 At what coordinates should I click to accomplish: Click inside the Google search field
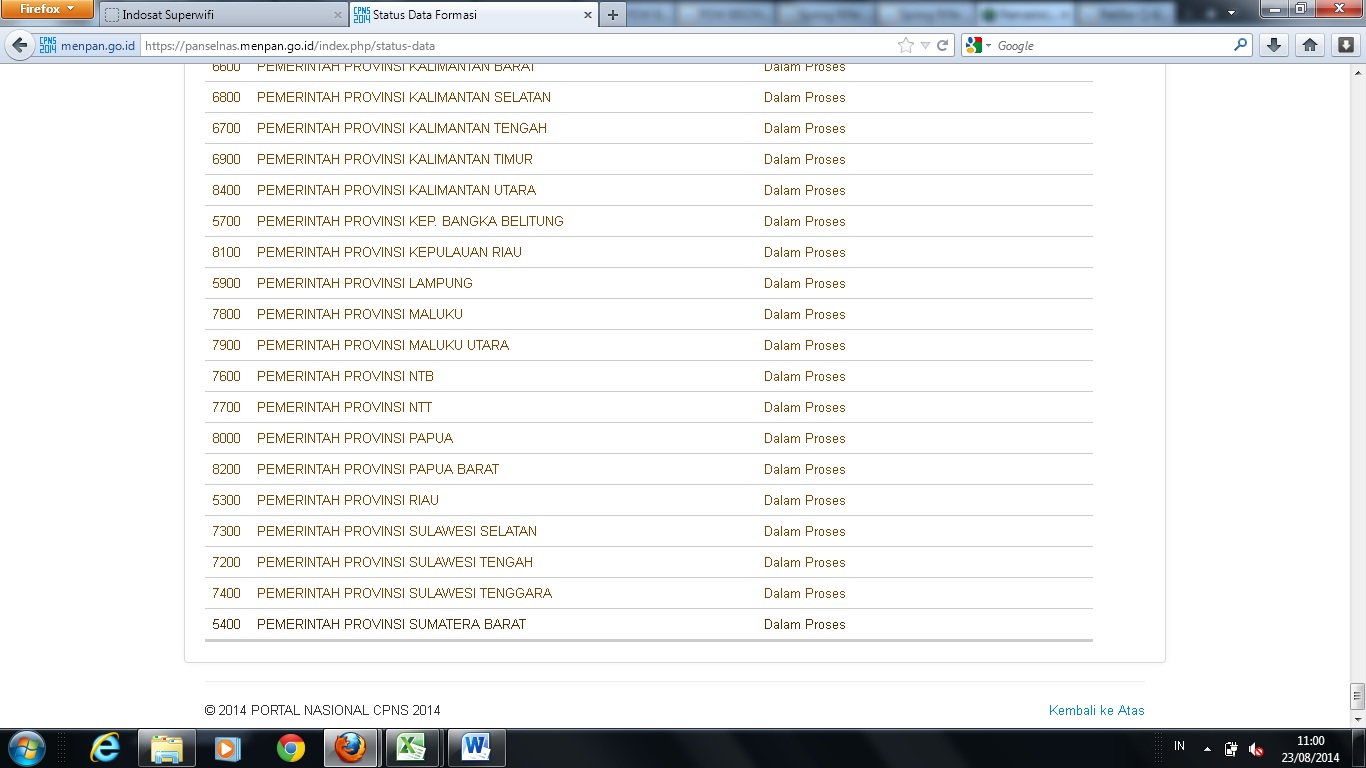pos(1110,46)
